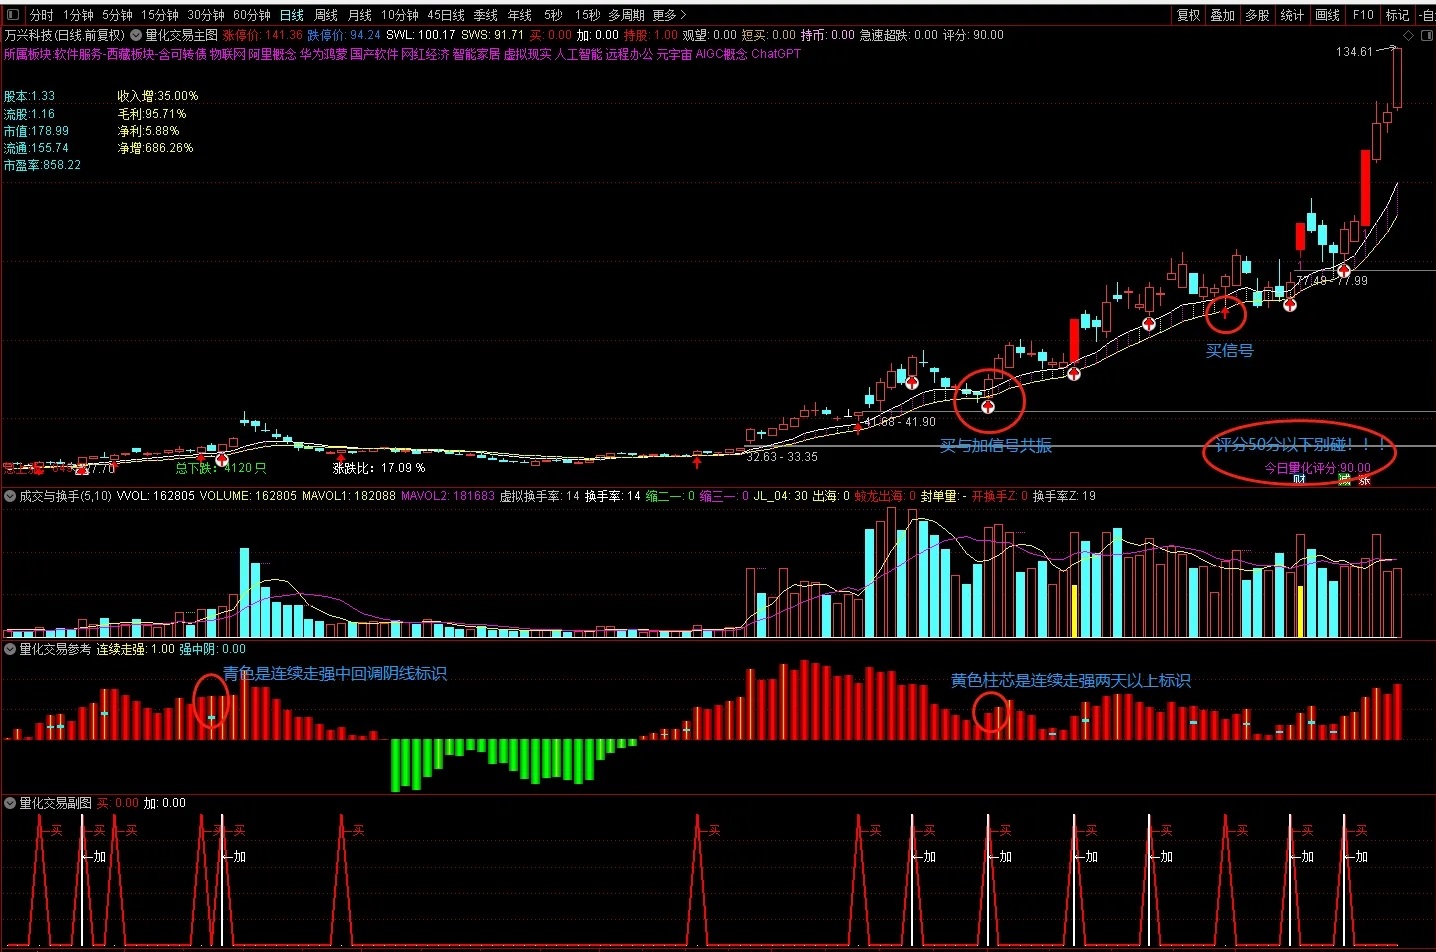Click the green 减 event marker
Viewport: 1436px width, 952px height.
(1344, 480)
